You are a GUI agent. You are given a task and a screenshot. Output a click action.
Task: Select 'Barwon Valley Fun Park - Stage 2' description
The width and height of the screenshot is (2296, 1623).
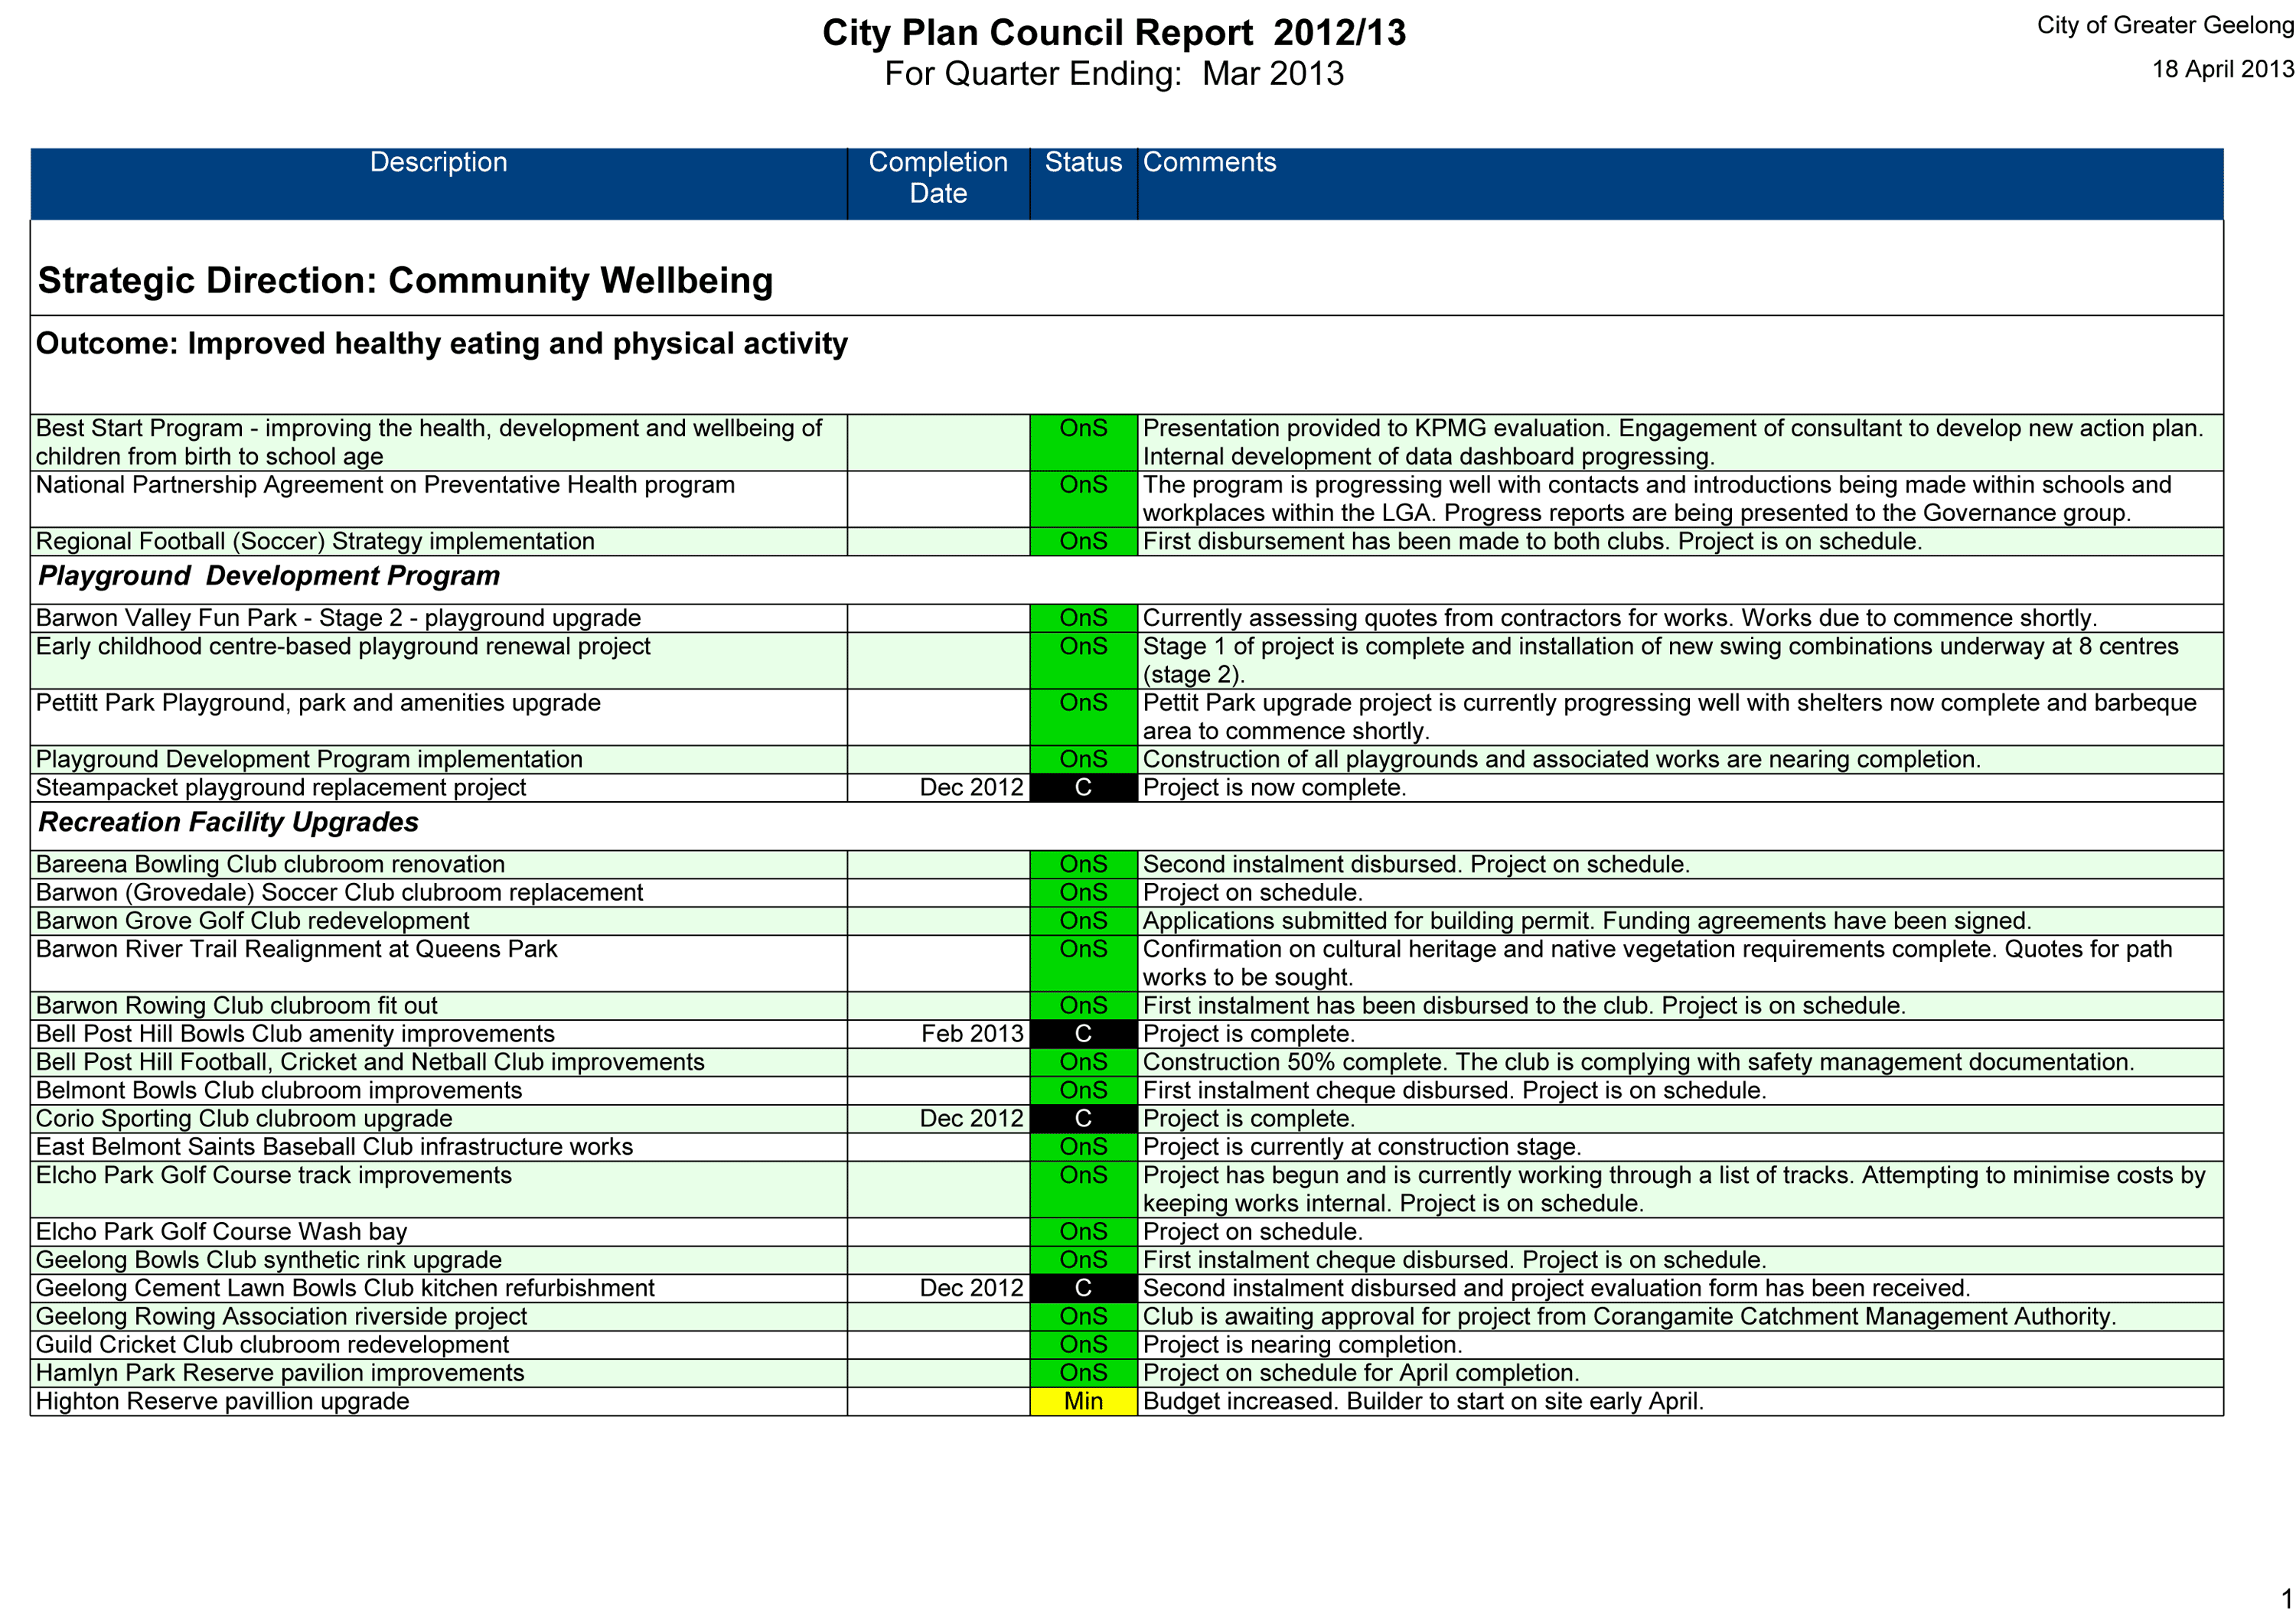338,618
